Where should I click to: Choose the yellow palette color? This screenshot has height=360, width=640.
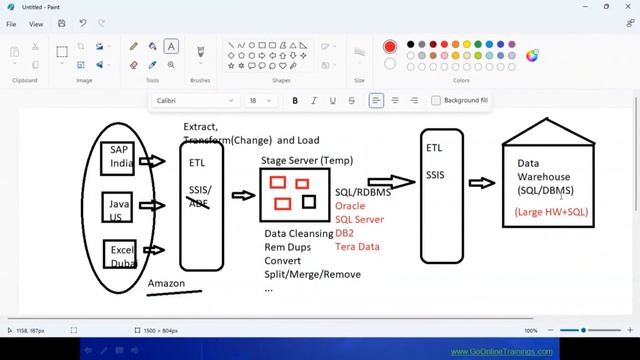[467, 44]
